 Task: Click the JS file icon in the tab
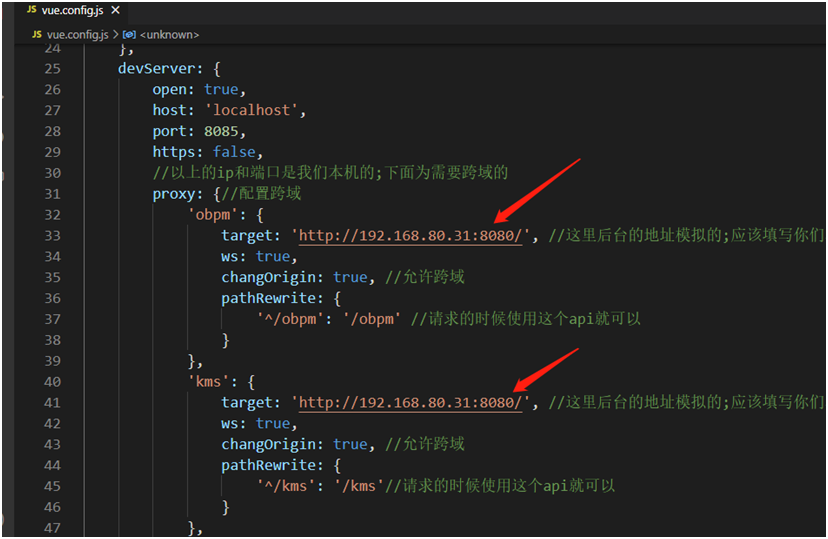(32, 10)
